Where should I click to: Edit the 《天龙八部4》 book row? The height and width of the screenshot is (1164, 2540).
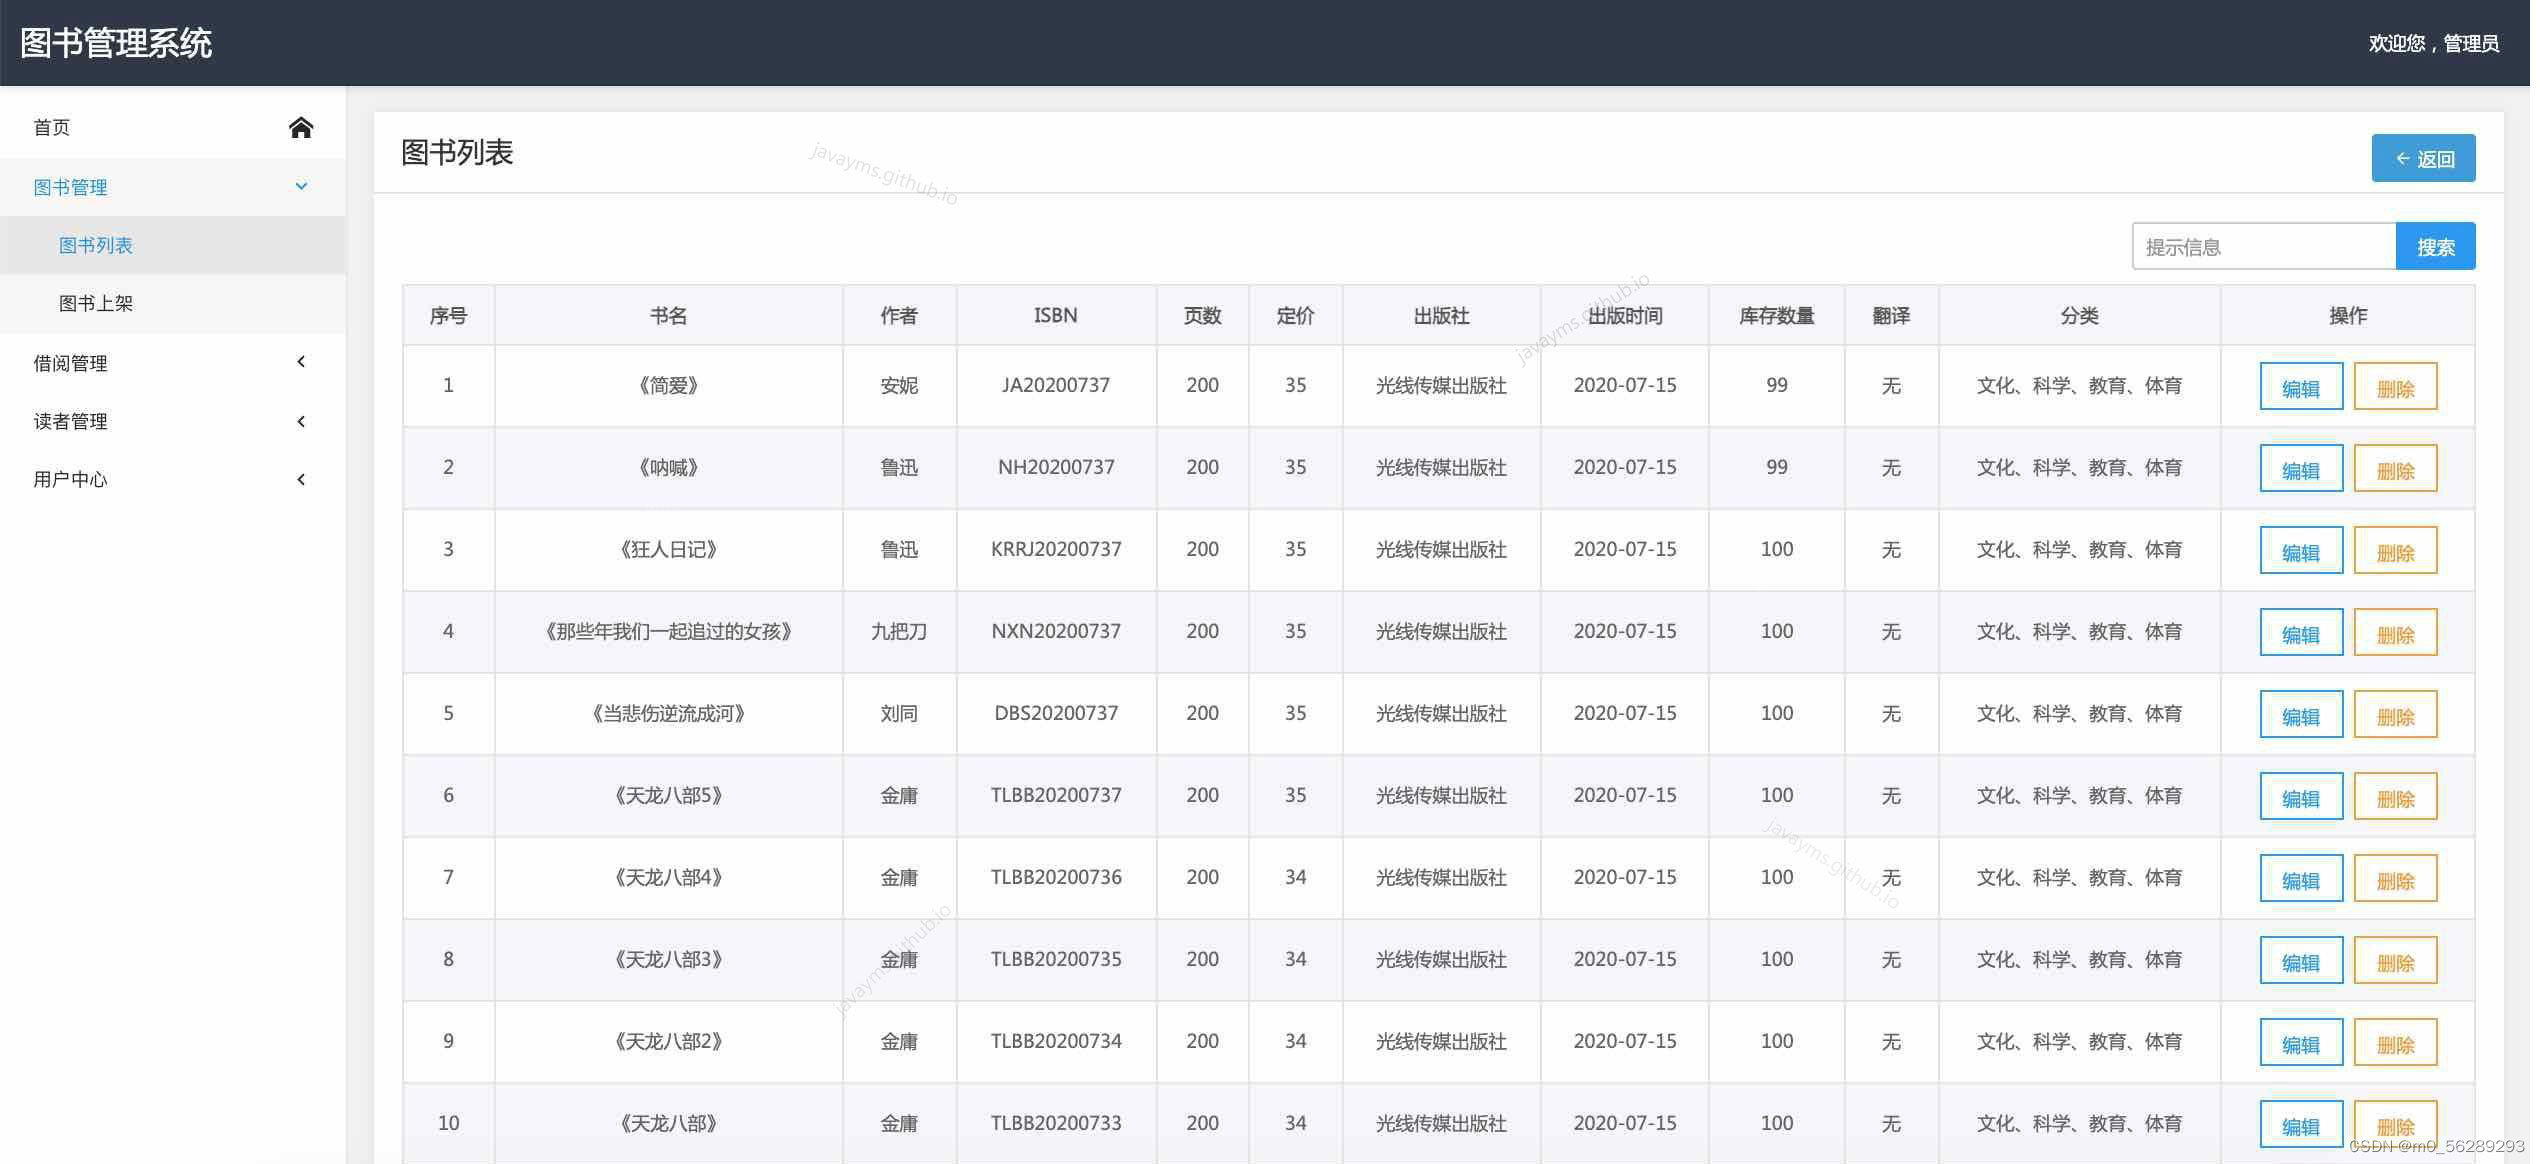[2300, 879]
